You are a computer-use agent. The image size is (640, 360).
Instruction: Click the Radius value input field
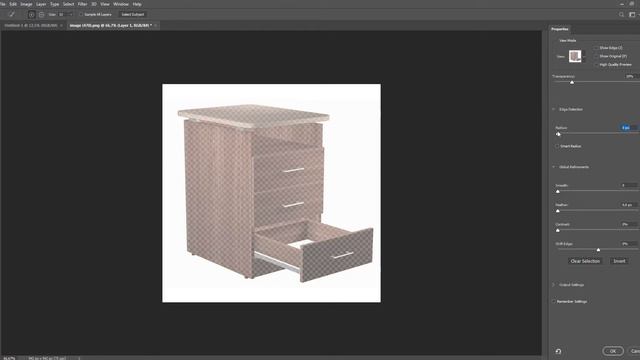click(x=628, y=128)
